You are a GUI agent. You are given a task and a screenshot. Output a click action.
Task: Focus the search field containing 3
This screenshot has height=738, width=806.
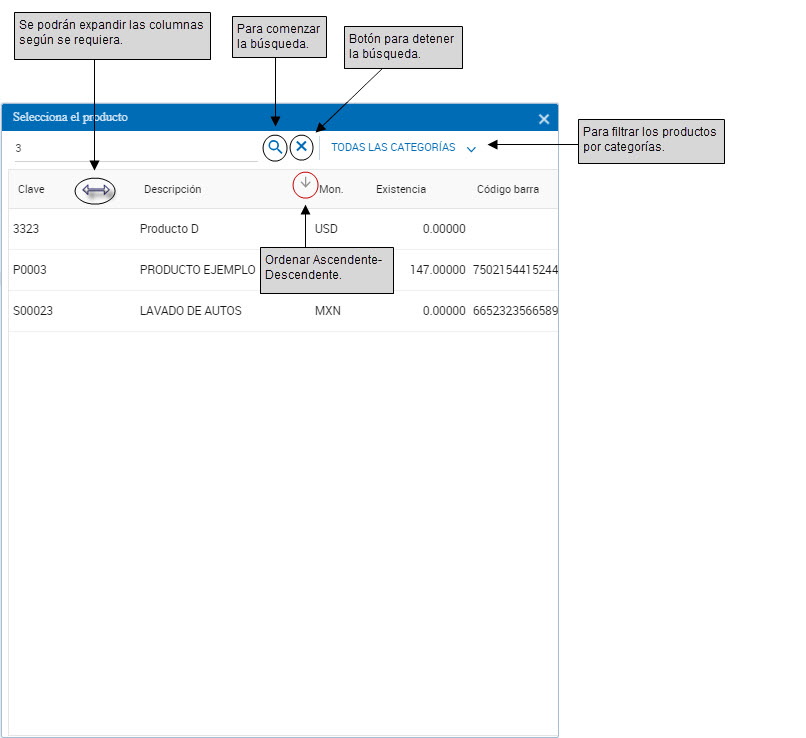point(135,148)
